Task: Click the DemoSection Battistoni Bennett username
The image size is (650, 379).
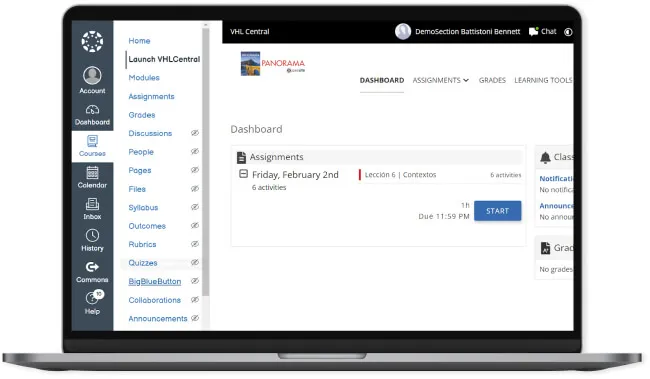Action: click(x=467, y=32)
